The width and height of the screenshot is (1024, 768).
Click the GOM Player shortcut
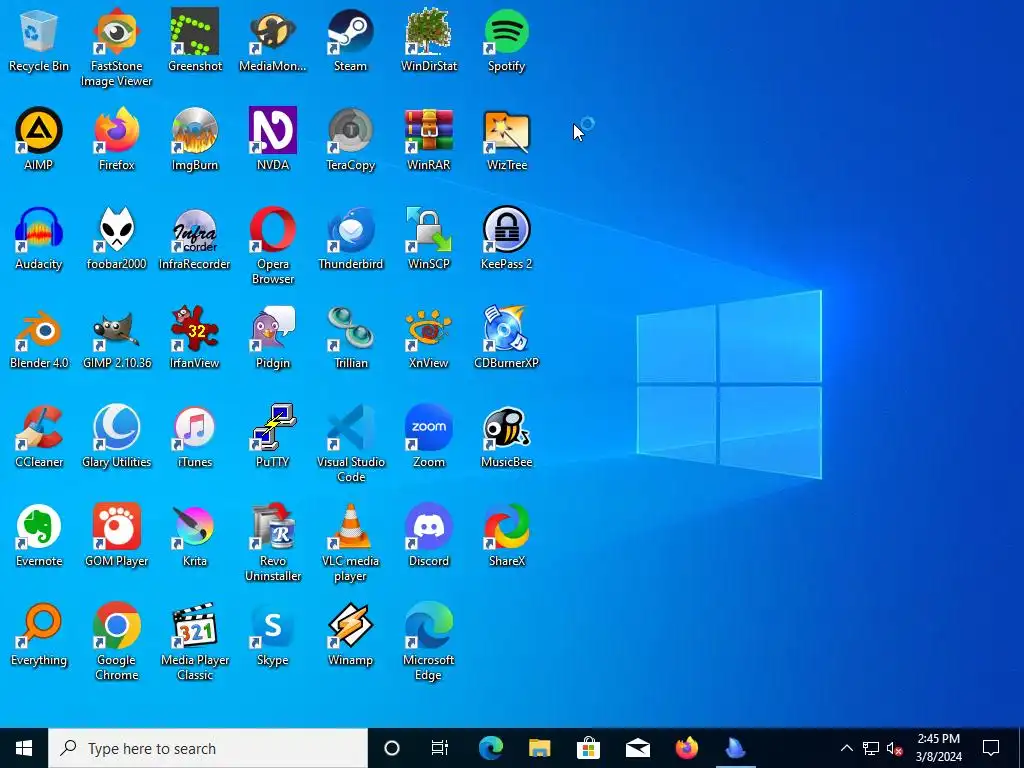pos(116,526)
